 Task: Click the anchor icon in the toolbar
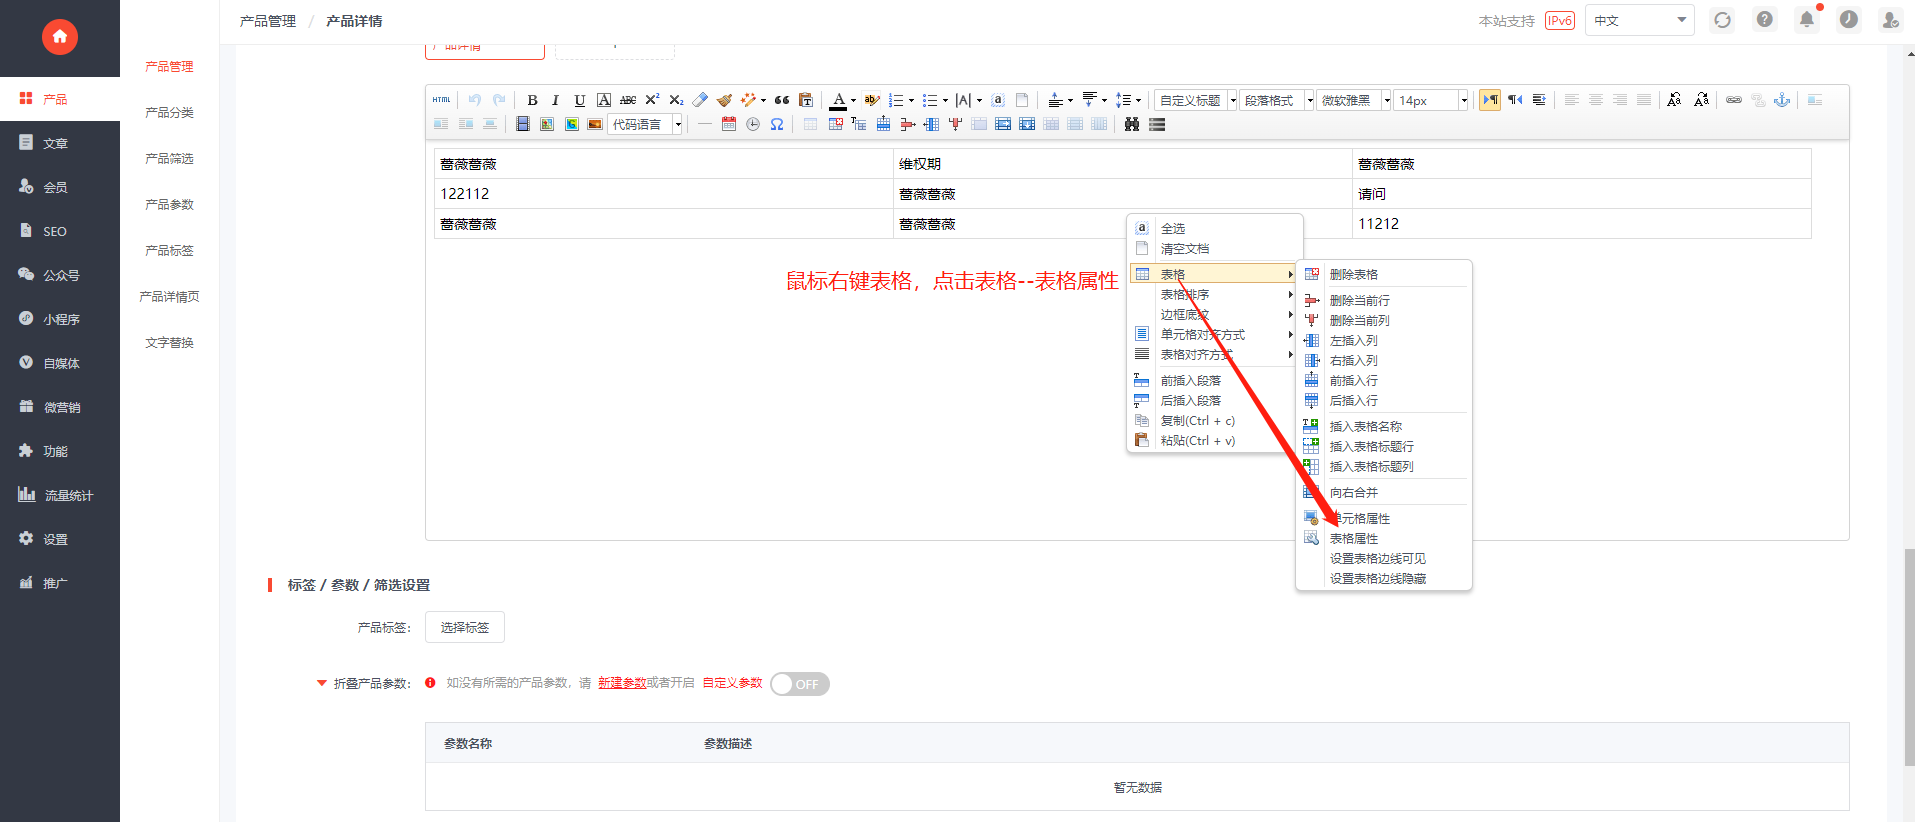click(x=1782, y=100)
